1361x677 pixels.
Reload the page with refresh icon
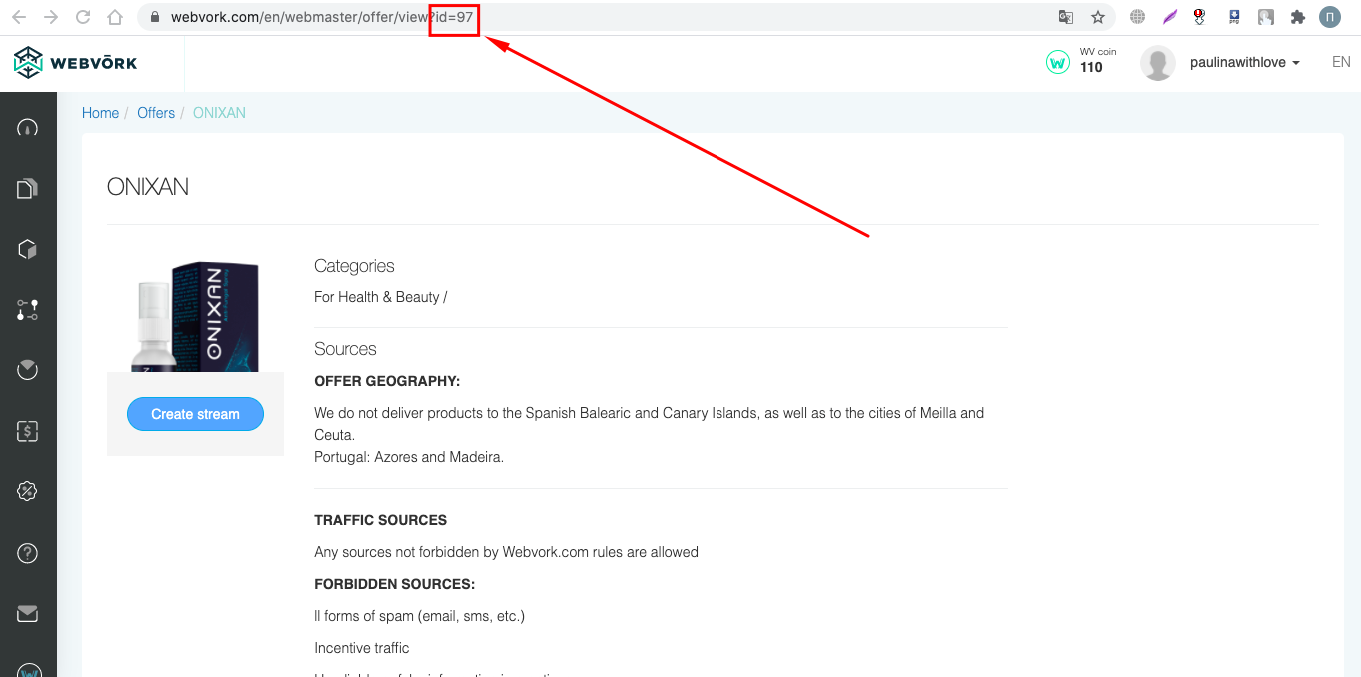(x=83, y=17)
